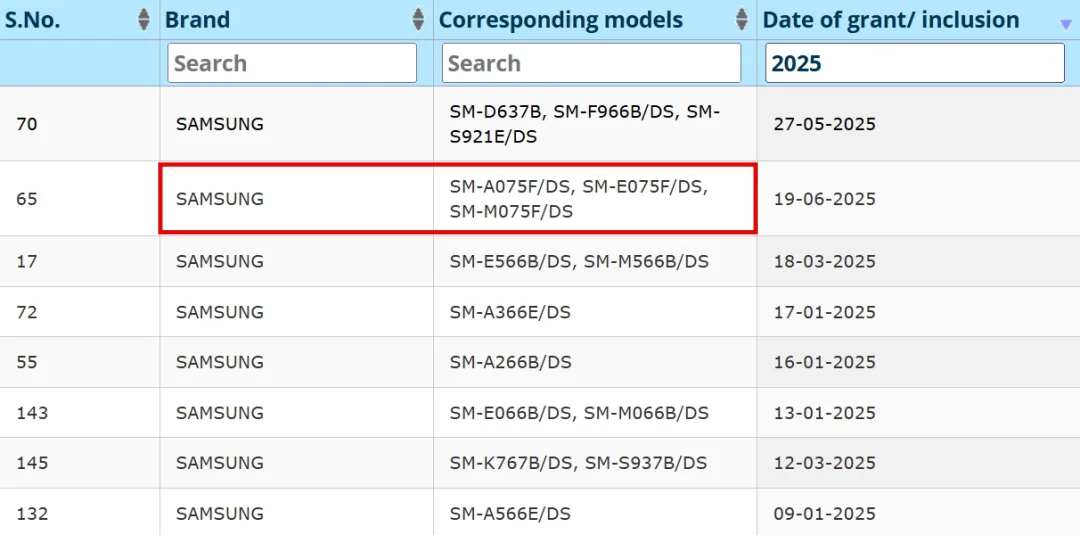Click SAMSUNG brand in row 65
The height and width of the screenshot is (535, 1080).
[x=220, y=200]
